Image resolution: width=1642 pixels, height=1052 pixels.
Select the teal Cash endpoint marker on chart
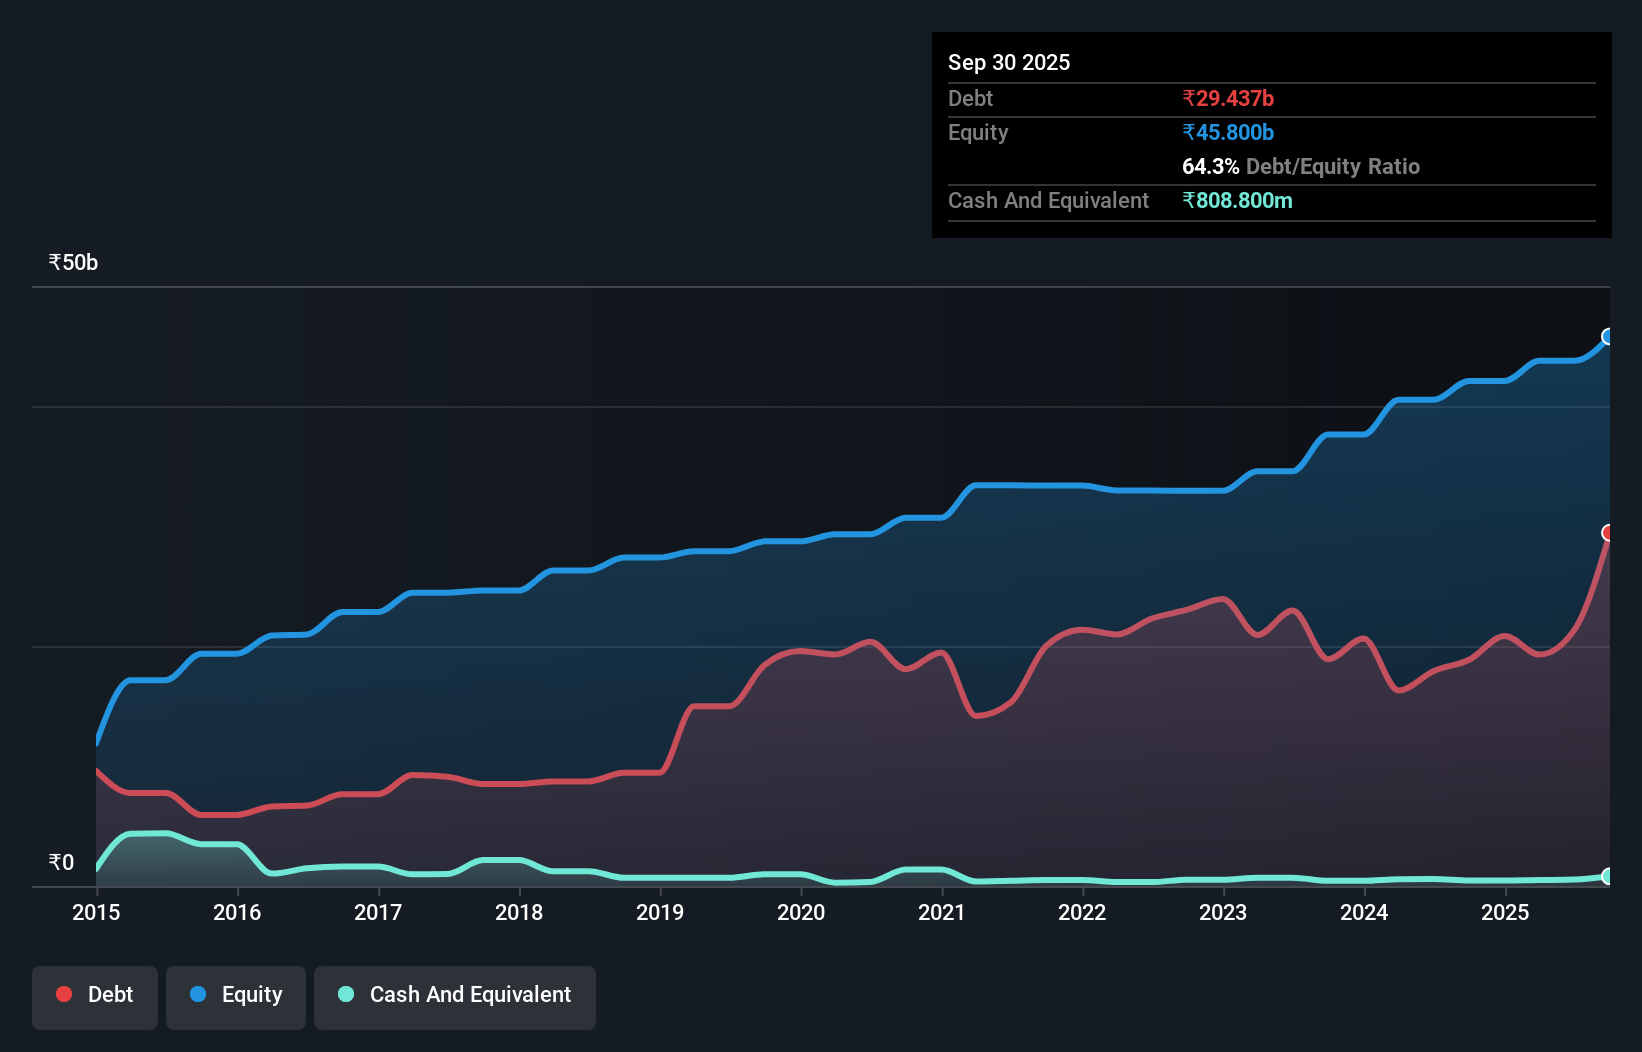click(x=1608, y=877)
